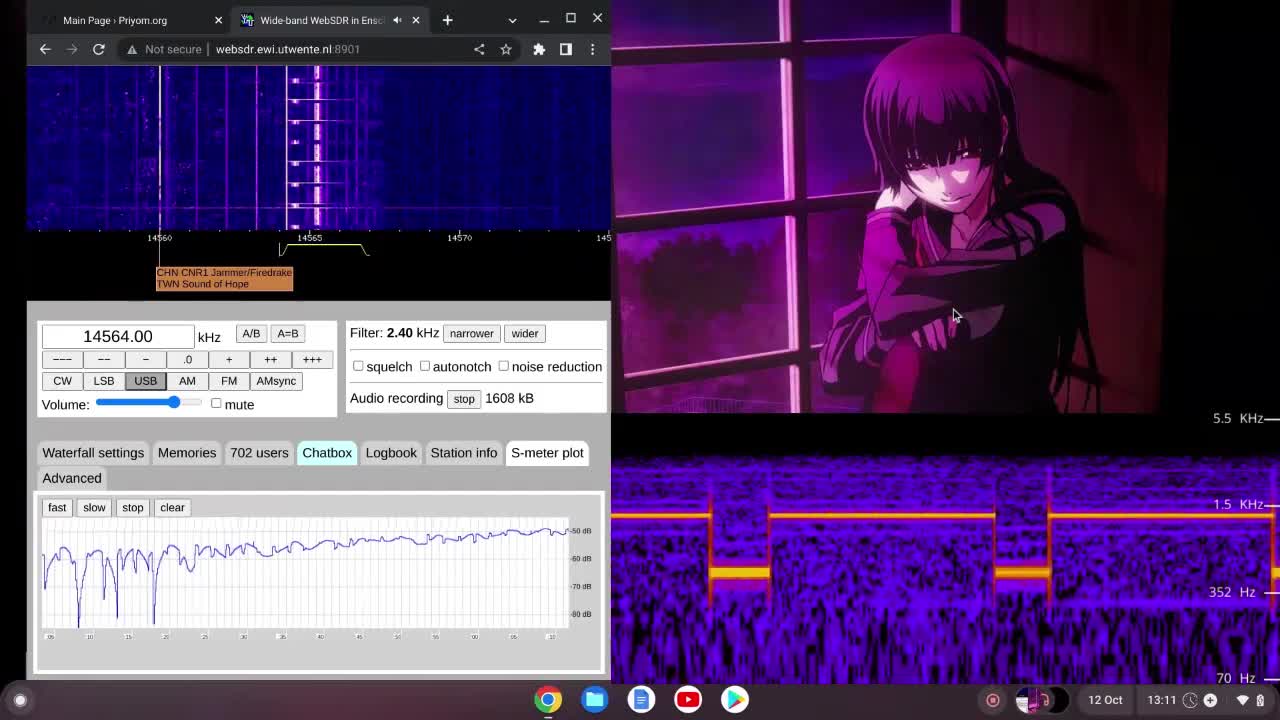The width and height of the screenshot is (1280, 720).
Task: Stop screen recording from the shelf
Action: tap(993, 700)
